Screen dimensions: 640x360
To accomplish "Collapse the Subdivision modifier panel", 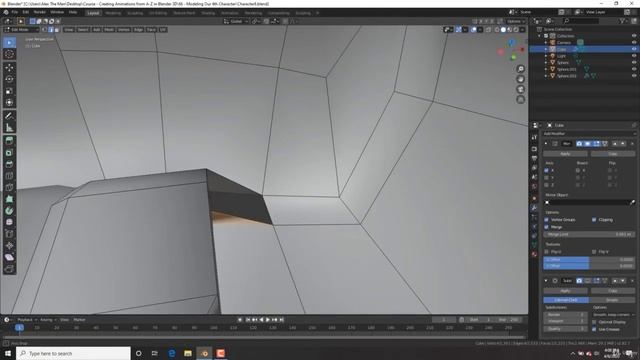I will (546, 281).
